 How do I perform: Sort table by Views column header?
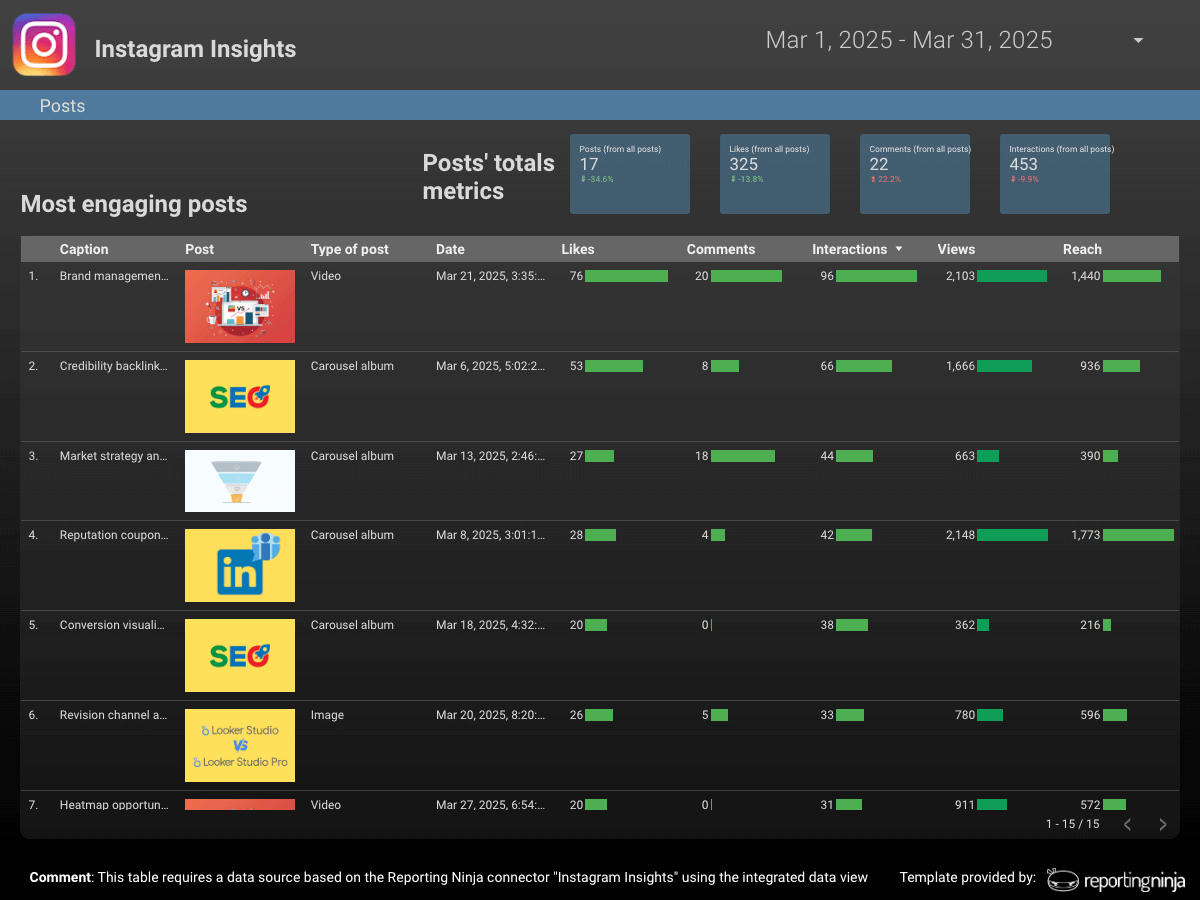[956, 249]
